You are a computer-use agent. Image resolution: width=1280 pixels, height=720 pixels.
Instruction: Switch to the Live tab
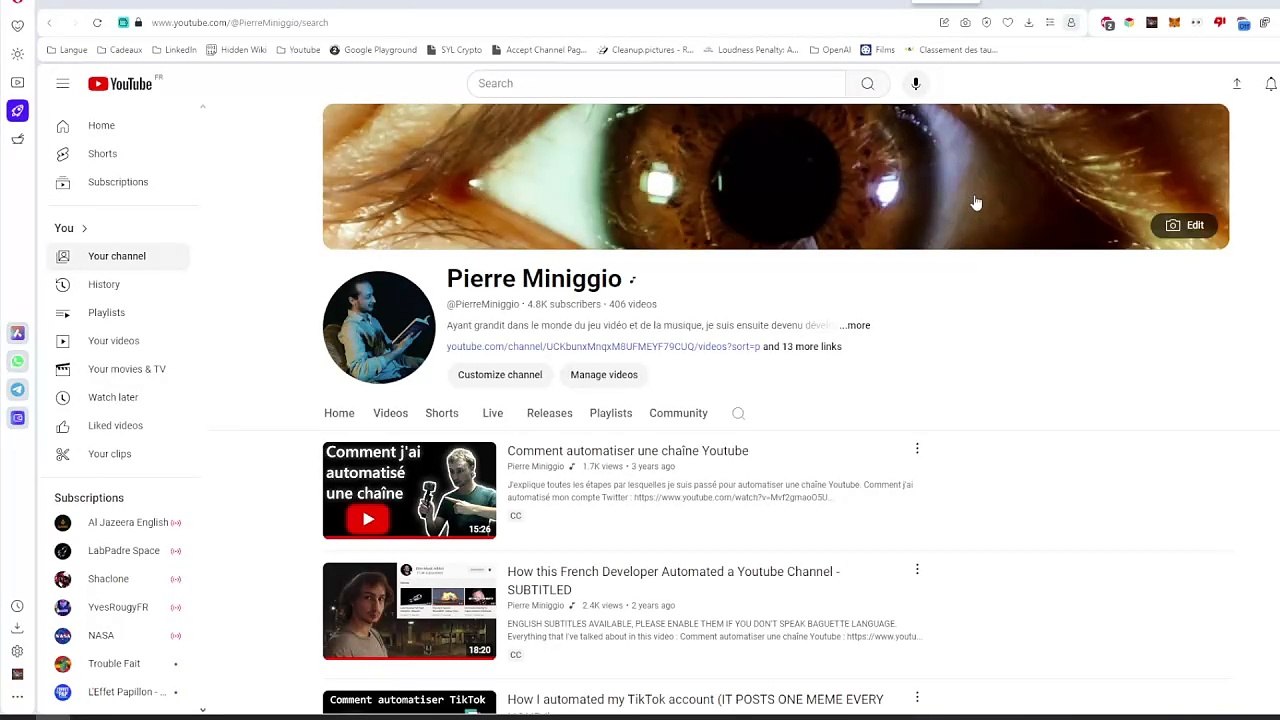point(493,413)
